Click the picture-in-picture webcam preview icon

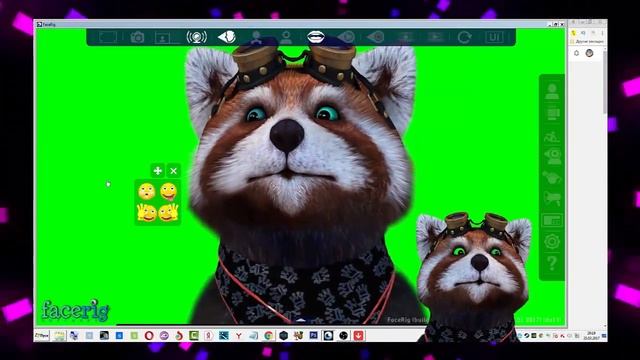(162, 38)
